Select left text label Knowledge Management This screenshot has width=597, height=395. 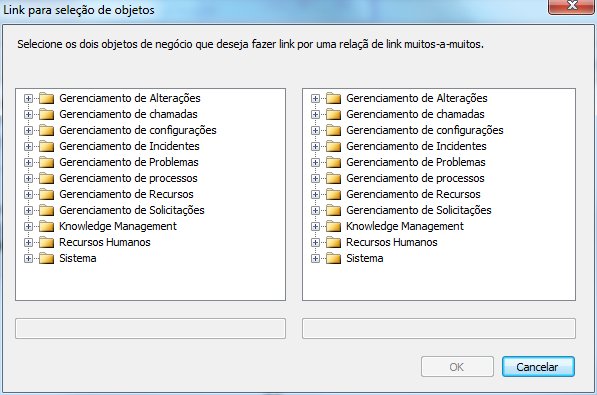[x=118, y=226]
